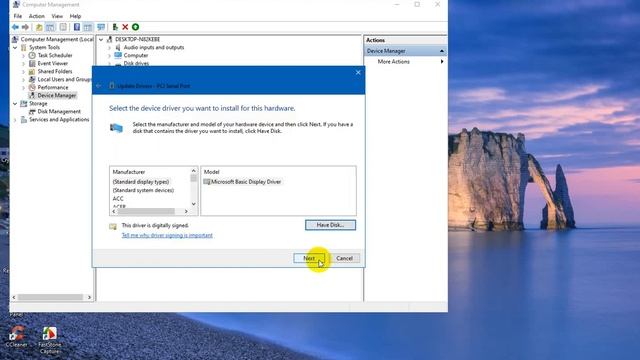This screenshot has width=640, height=360.
Task: Click the green circle arrow toolbar icon
Action: pos(136,27)
